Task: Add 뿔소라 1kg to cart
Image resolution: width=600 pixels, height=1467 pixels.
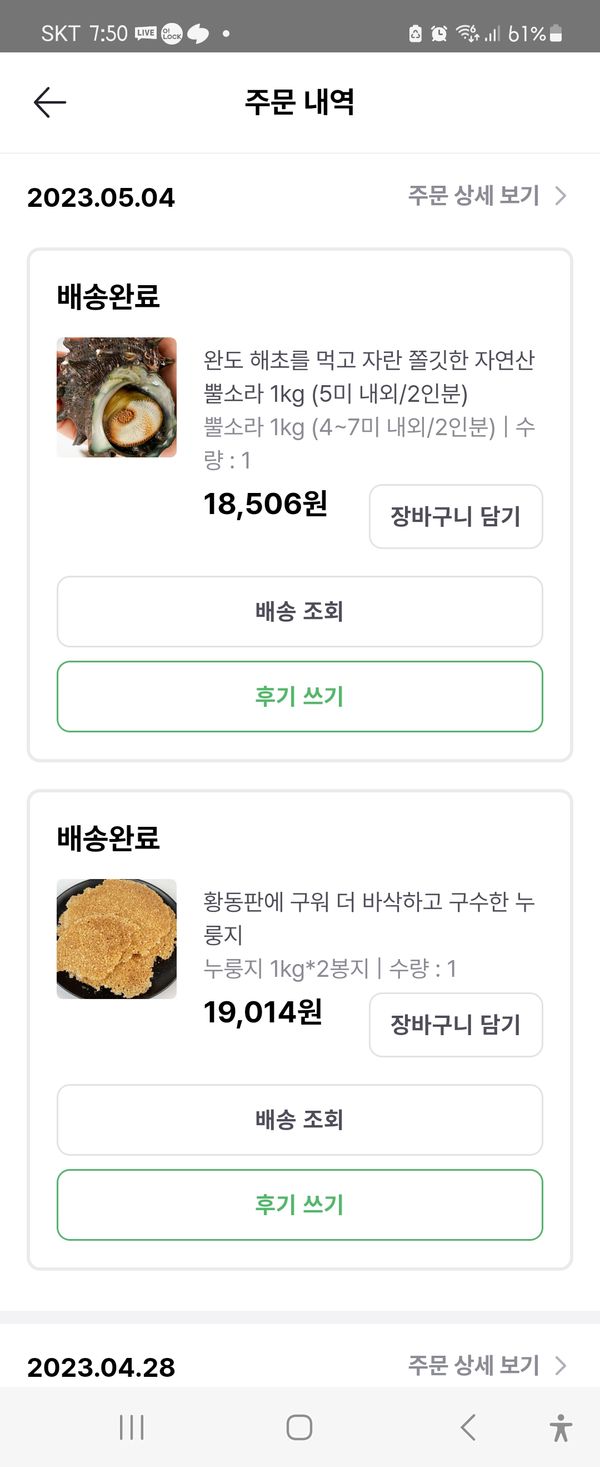Action: point(455,517)
